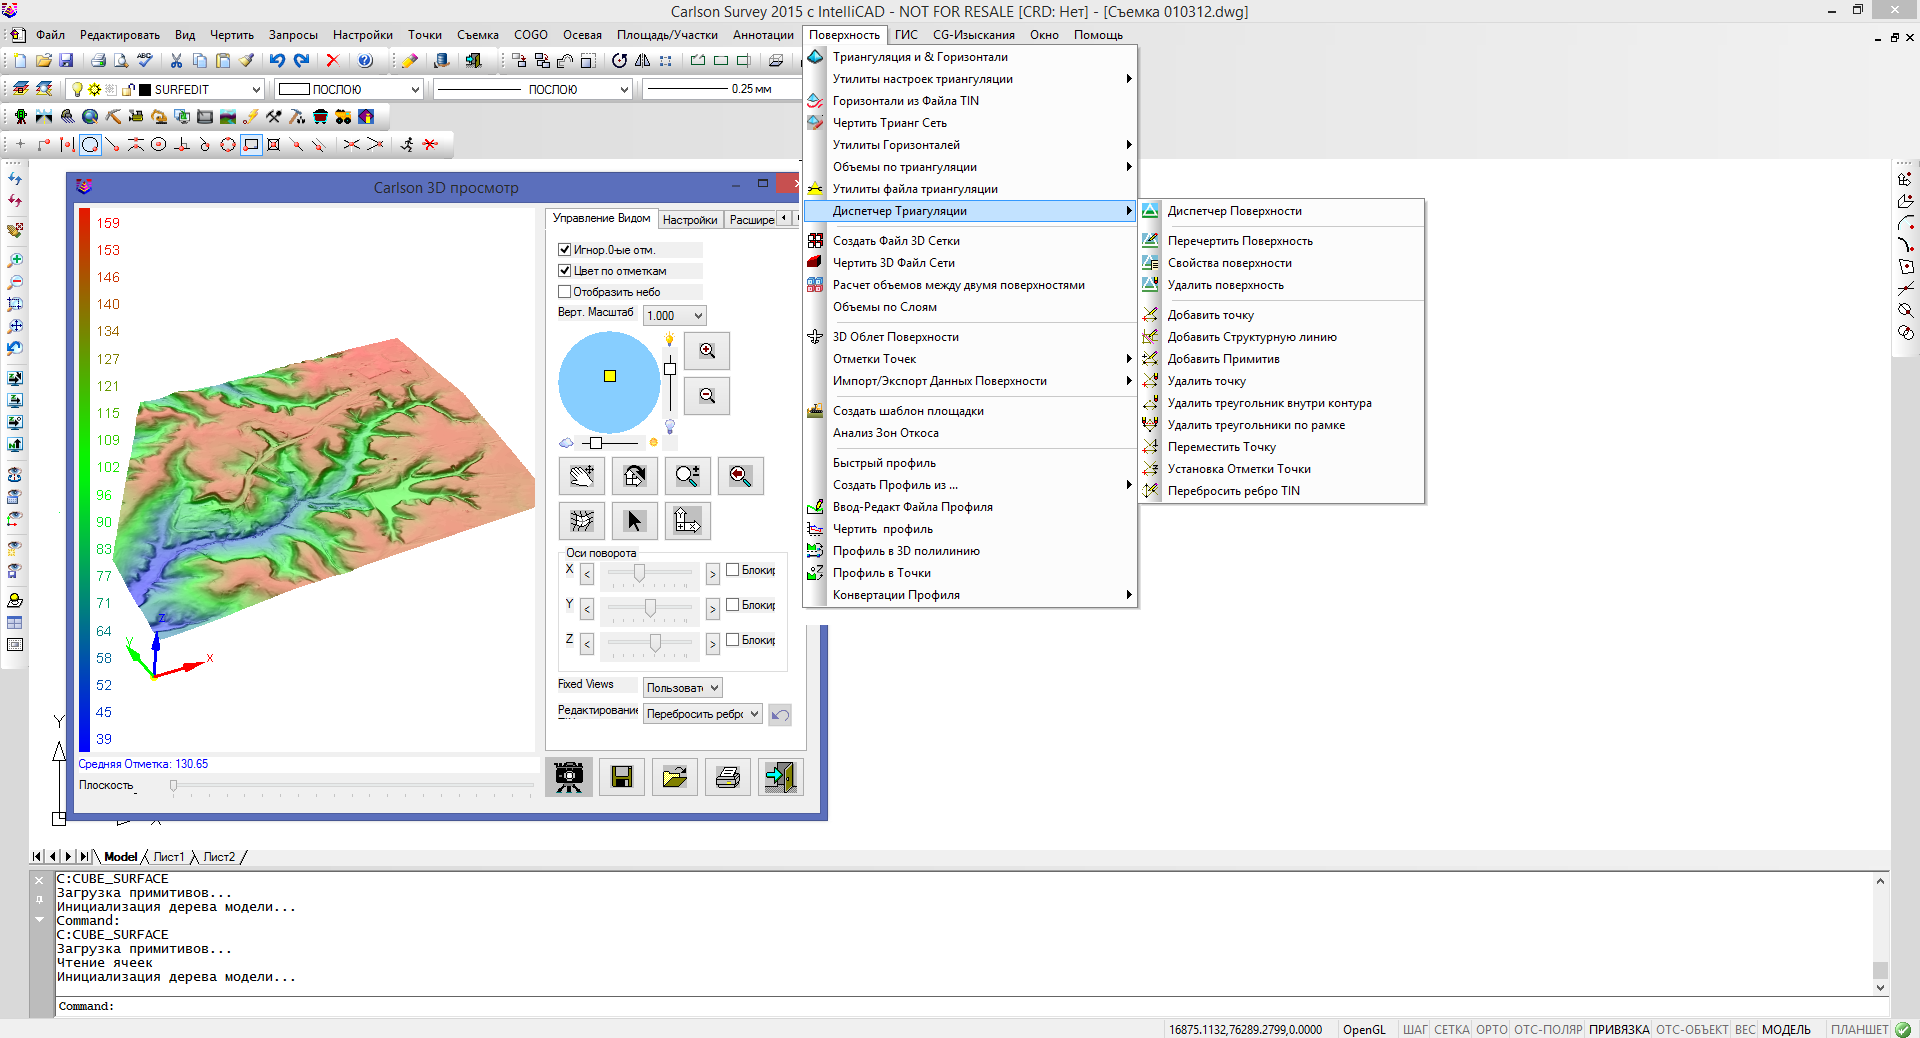The width and height of the screenshot is (1920, 1038).
Task: Toggle ПРИВЯЗКА in status bar
Action: (1619, 1029)
